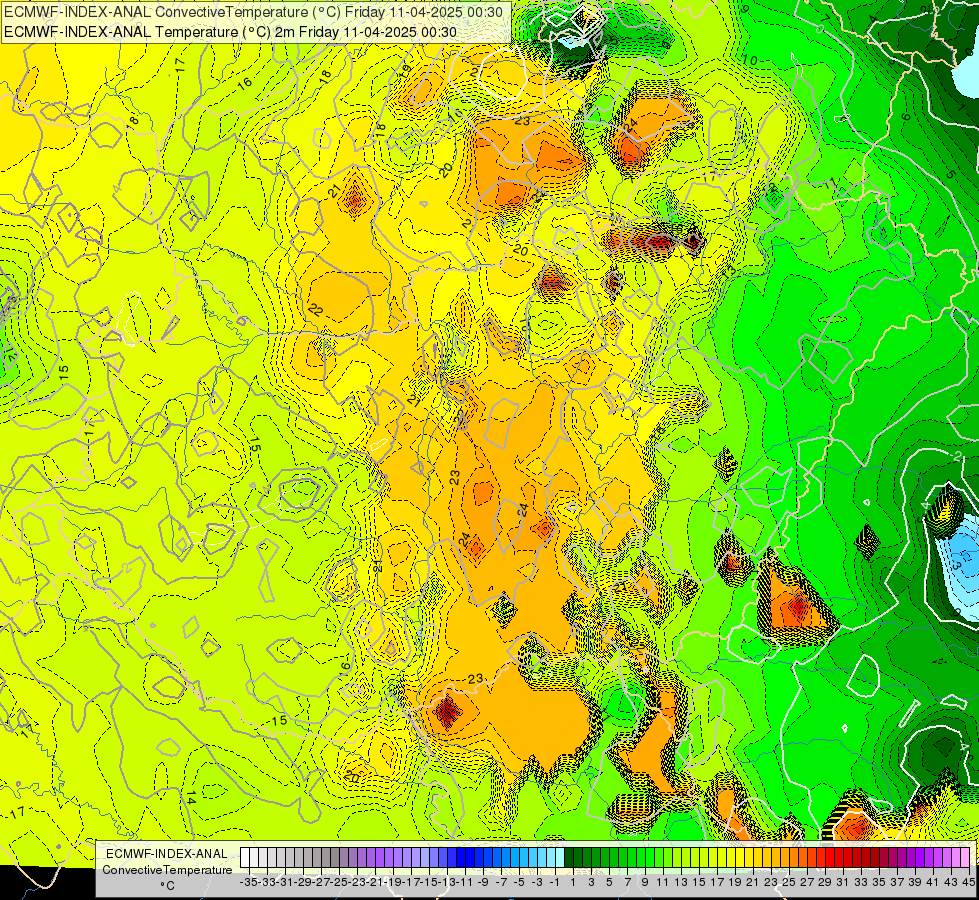The width and height of the screenshot is (979, 900).
Task: Click the -35 legend scale value
Action: (248, 882)
